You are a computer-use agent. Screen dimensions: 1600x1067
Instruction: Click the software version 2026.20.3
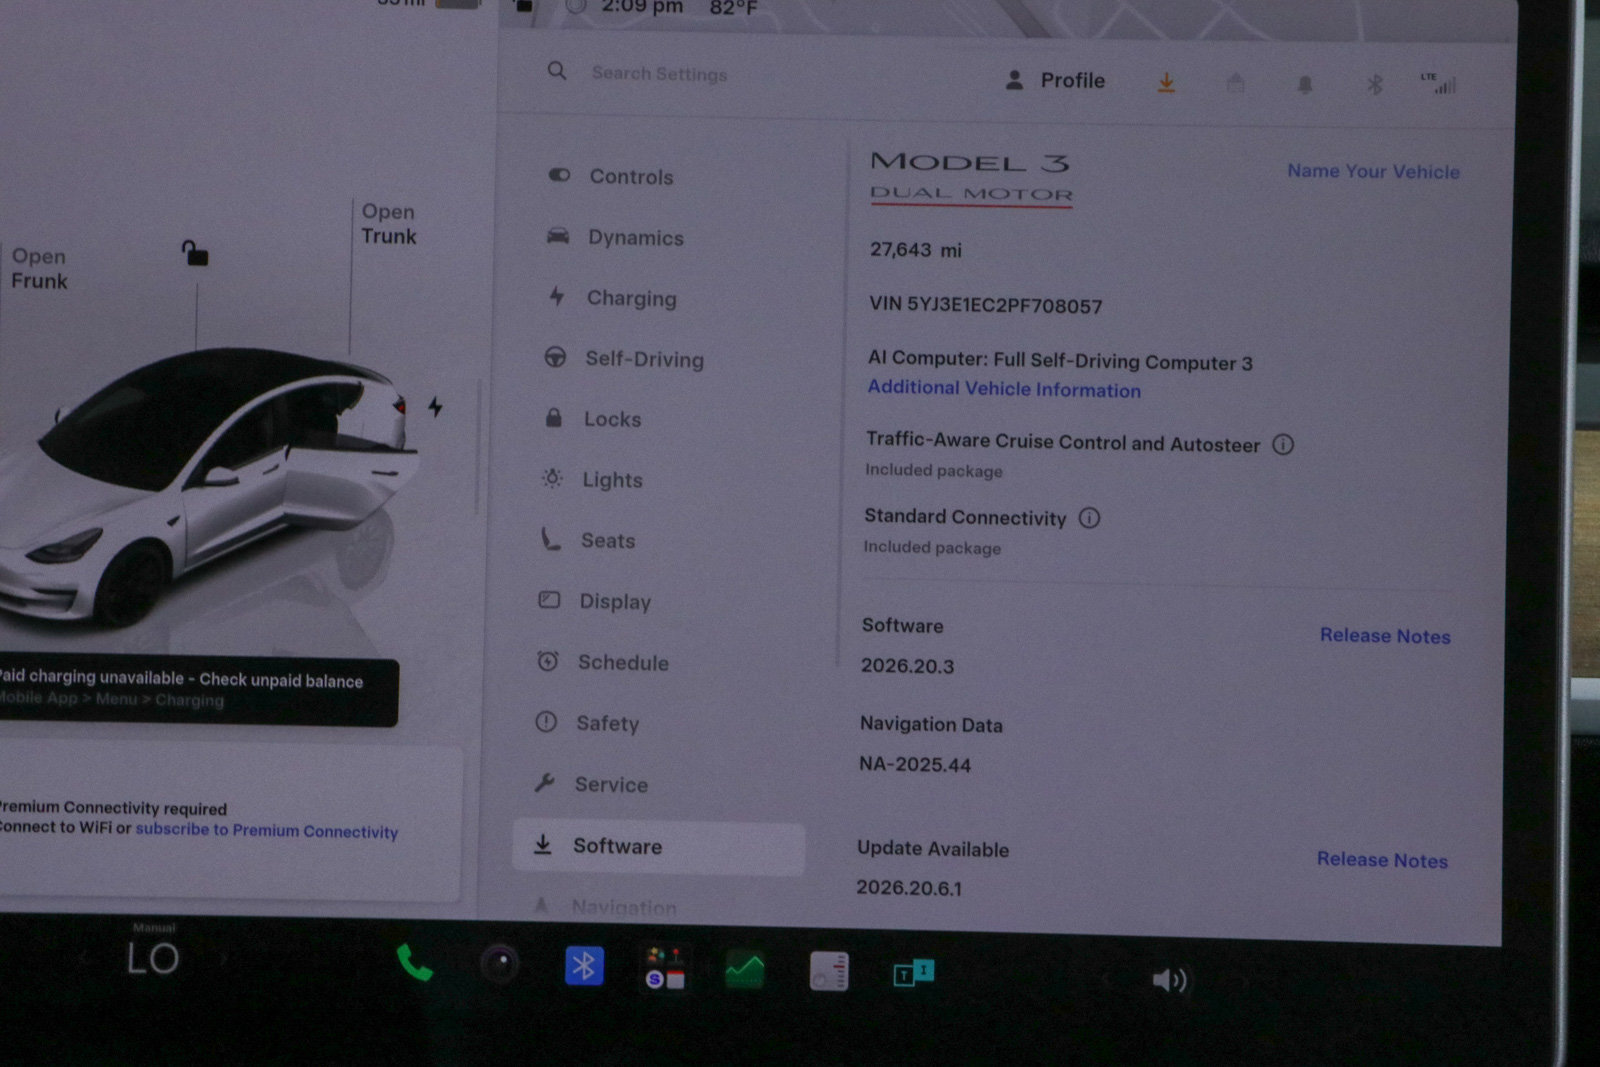[908, 666]
